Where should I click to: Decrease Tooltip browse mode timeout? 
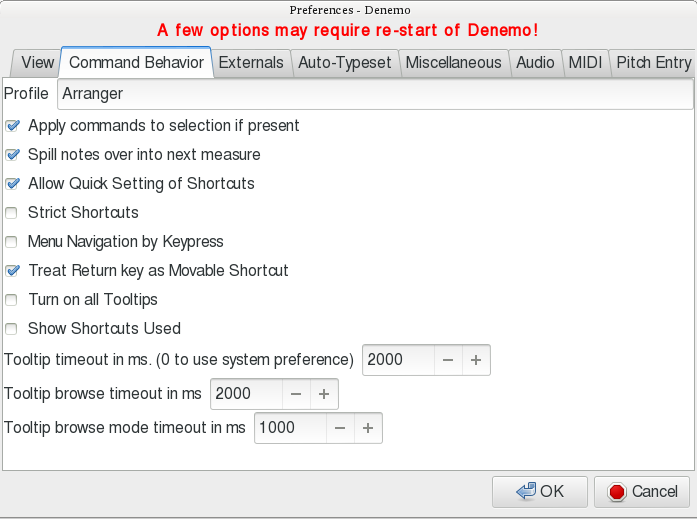click(x=340, y=428)
